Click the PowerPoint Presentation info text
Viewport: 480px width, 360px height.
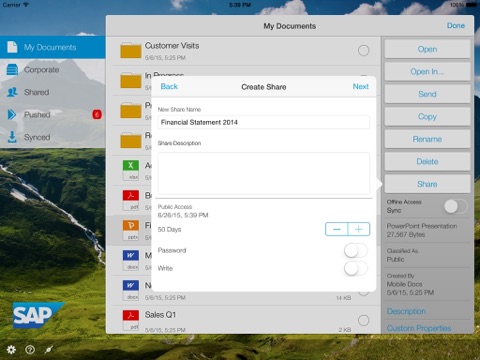tap(422, 230)
